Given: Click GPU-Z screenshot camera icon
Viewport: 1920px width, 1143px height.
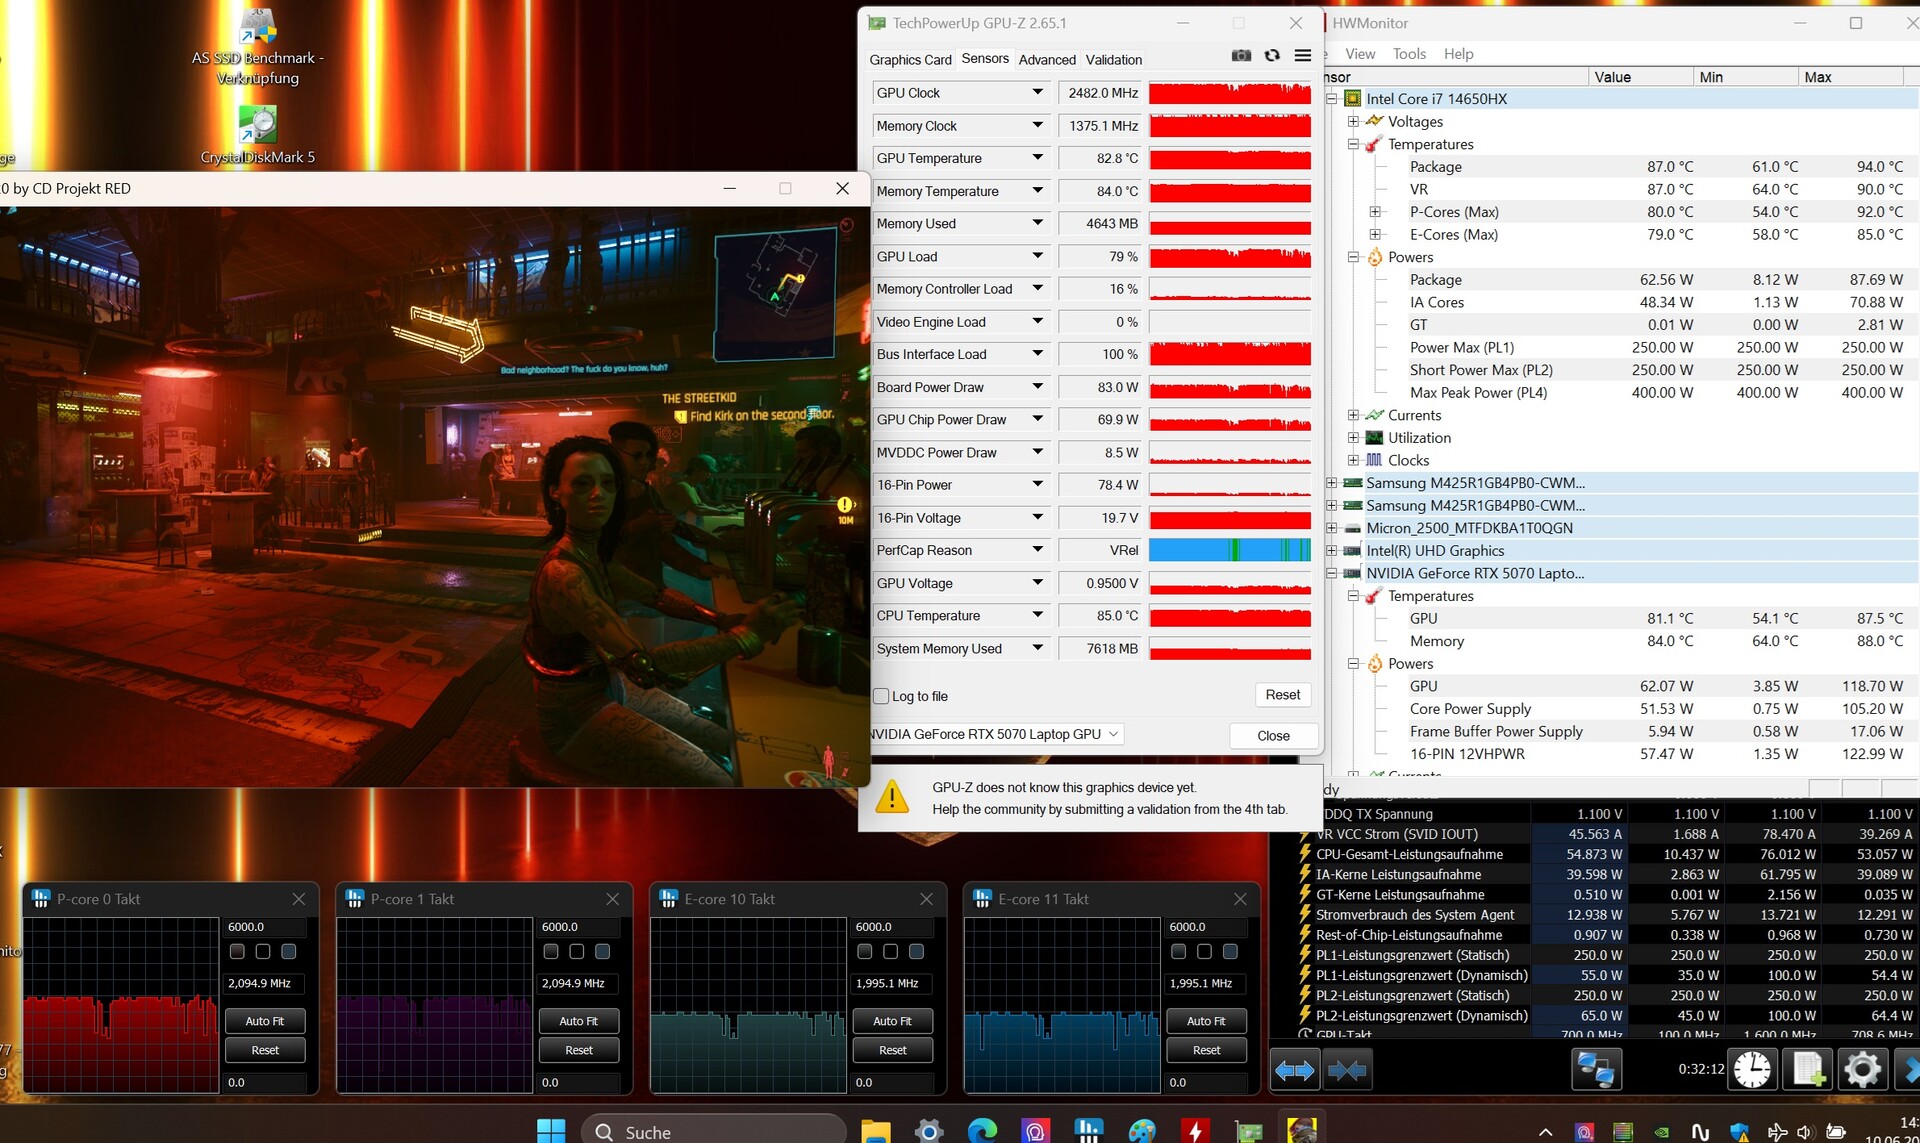Looking at the screenshot, I should coord(1241,56).
